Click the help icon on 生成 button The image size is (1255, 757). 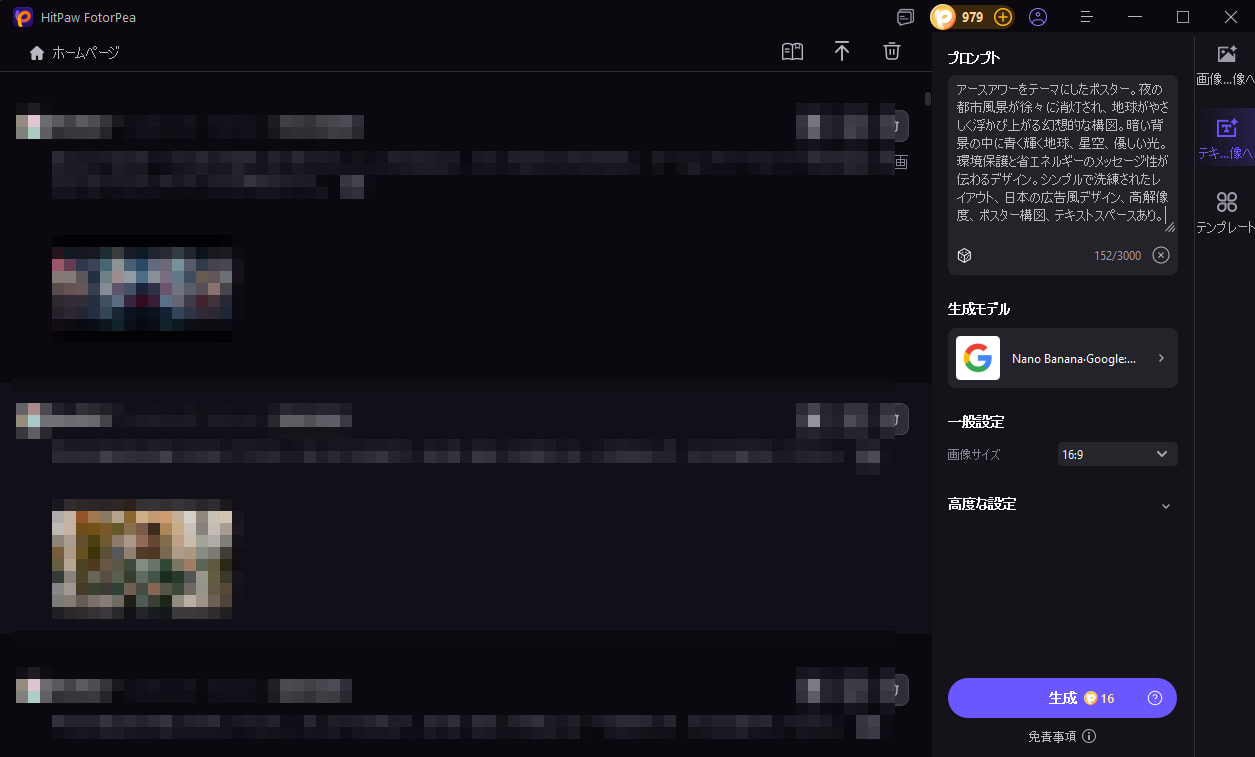1155,698
